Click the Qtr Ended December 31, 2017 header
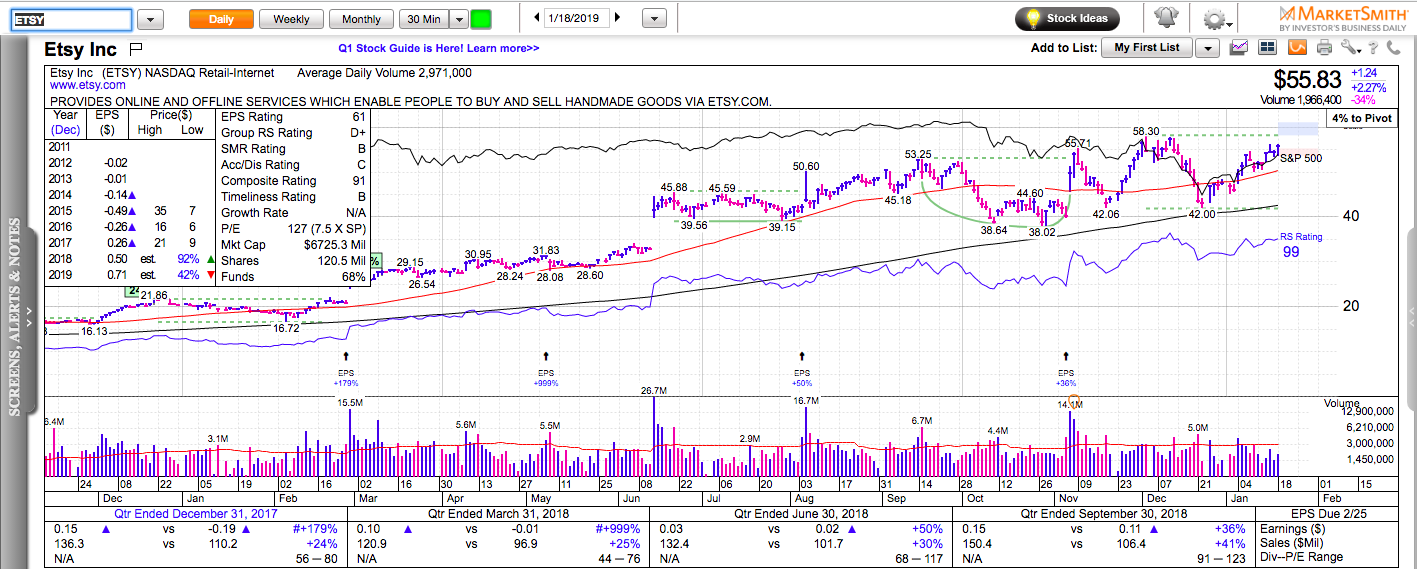Viewport: 1417px width, 569px height. (196, 513)
